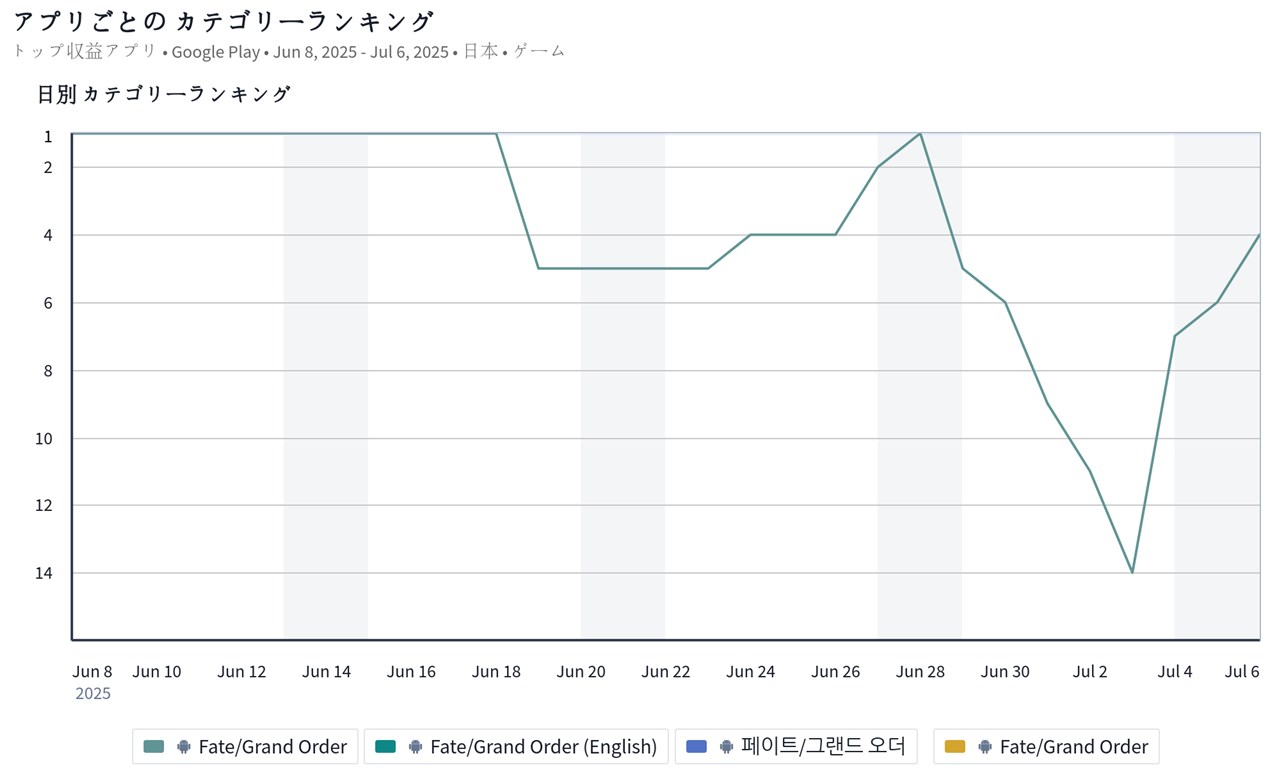Click the アプリごとの カテゴリーランキング title
The height and width of the screenshot is (768, 1280).
[x=223, y=22]
